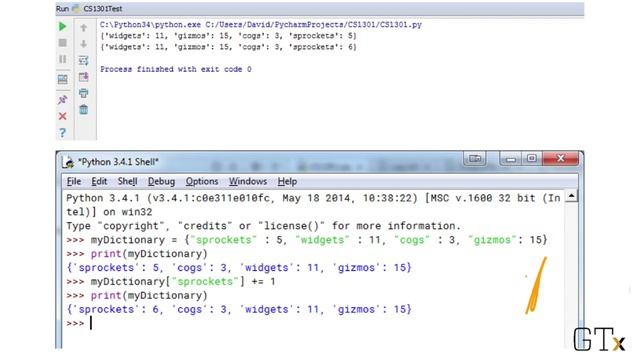
Task: Click the 'Type "copyright", "credits"' info line
Action: (264, 226)
